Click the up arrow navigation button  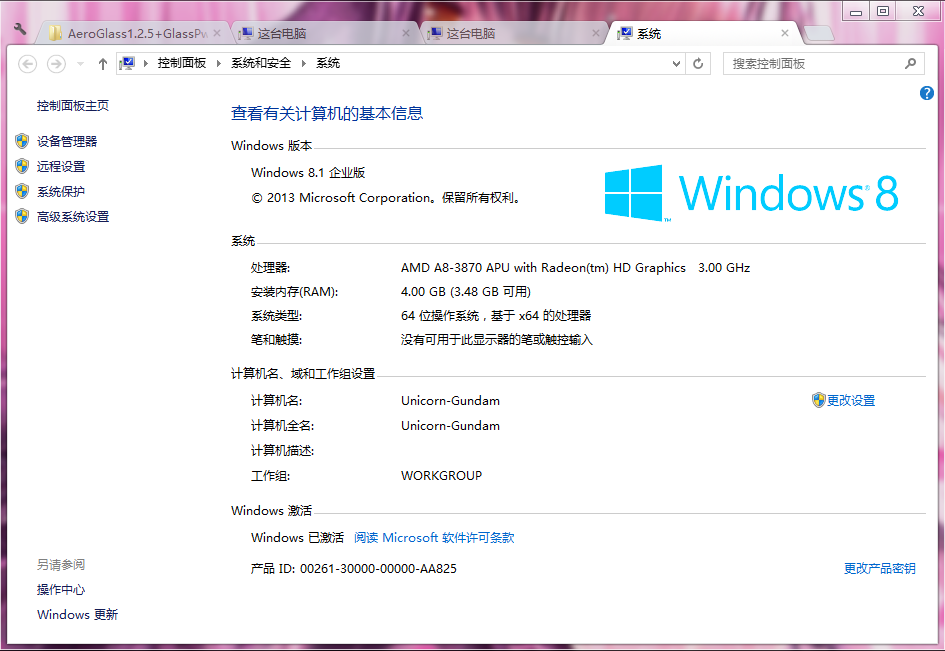102,64
